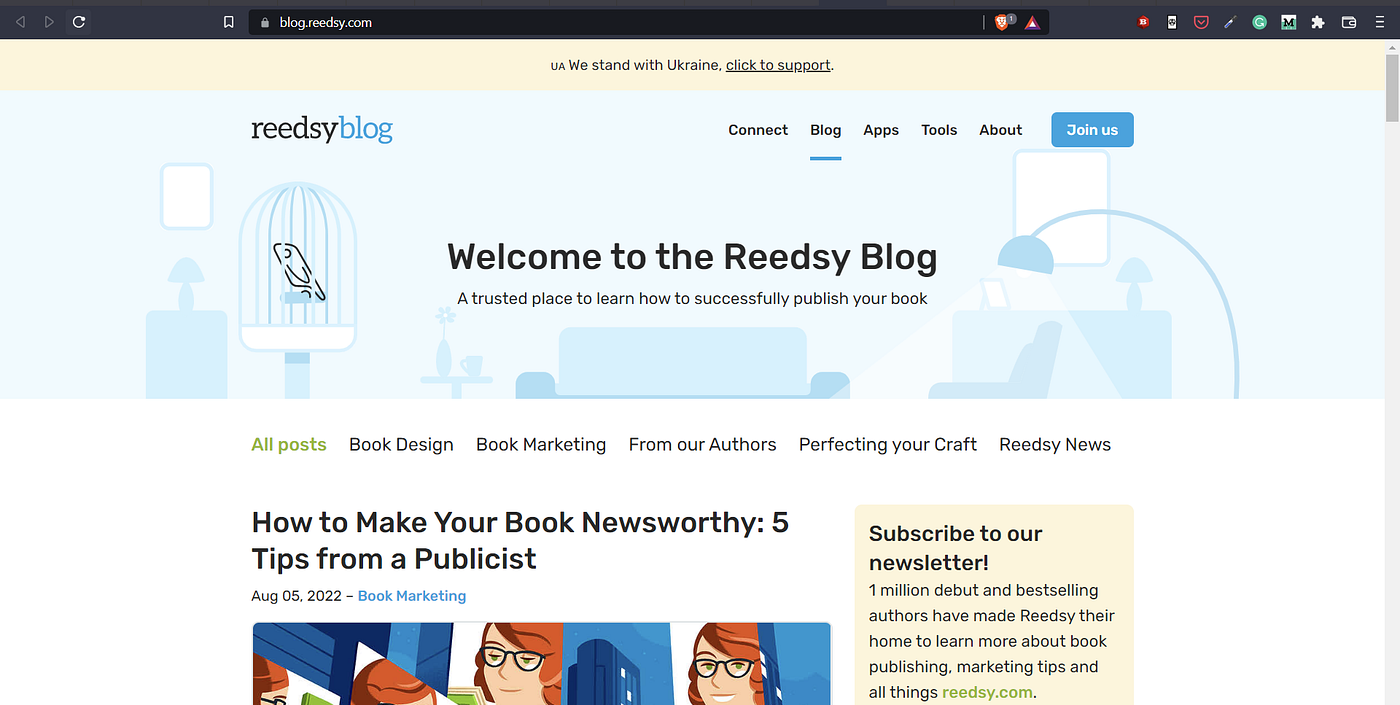Switch to the Blog tab in navigation
1400x705 pixels.
pos(825,129)
